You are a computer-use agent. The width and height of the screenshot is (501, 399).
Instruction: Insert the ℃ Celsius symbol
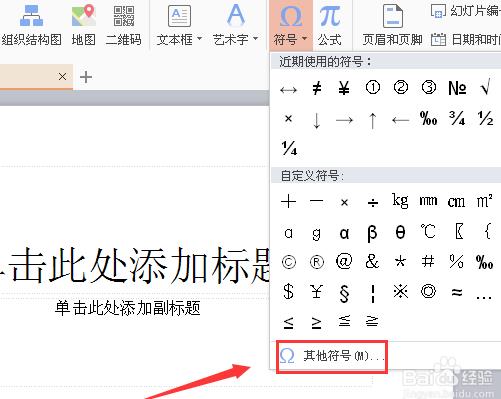pyautogui.click(x=428, y=231)
